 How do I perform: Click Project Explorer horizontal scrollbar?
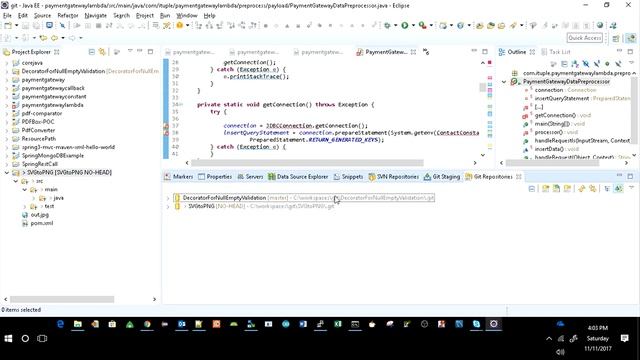(x=62, y=299)
